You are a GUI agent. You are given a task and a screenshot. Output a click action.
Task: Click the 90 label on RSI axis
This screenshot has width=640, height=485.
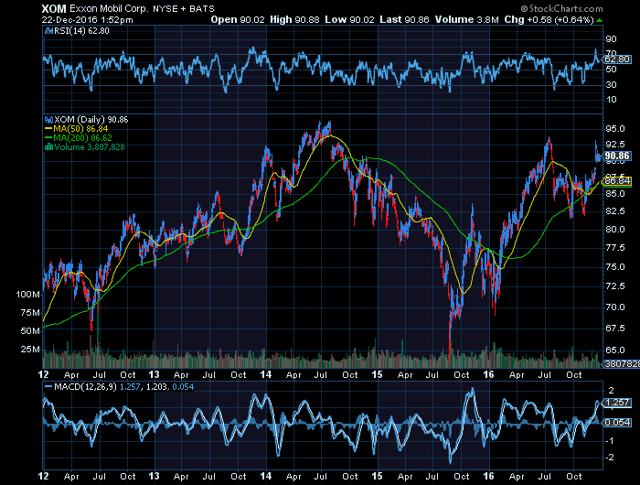611,39
